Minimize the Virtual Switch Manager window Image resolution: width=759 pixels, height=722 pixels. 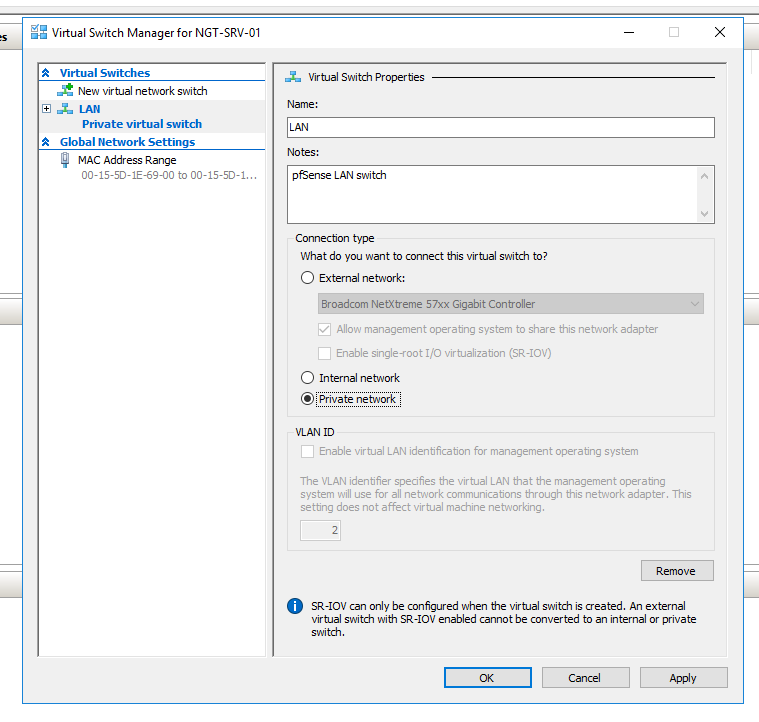point(629,32)
